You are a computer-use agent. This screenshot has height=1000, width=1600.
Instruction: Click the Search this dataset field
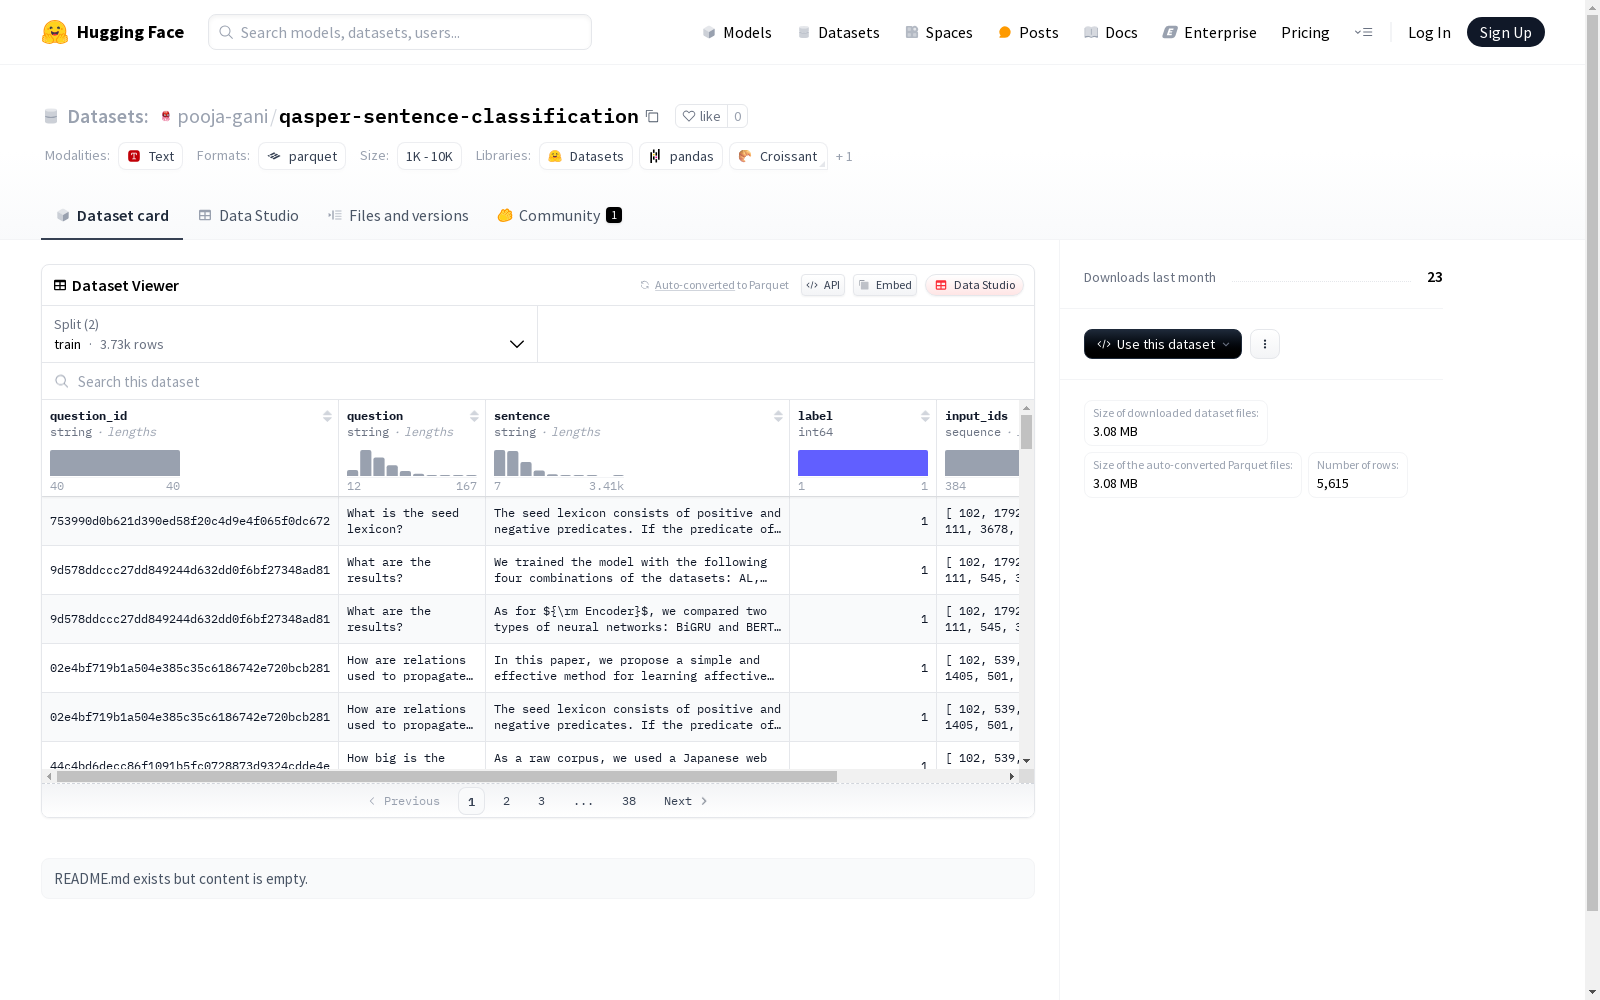coord(538,381)
